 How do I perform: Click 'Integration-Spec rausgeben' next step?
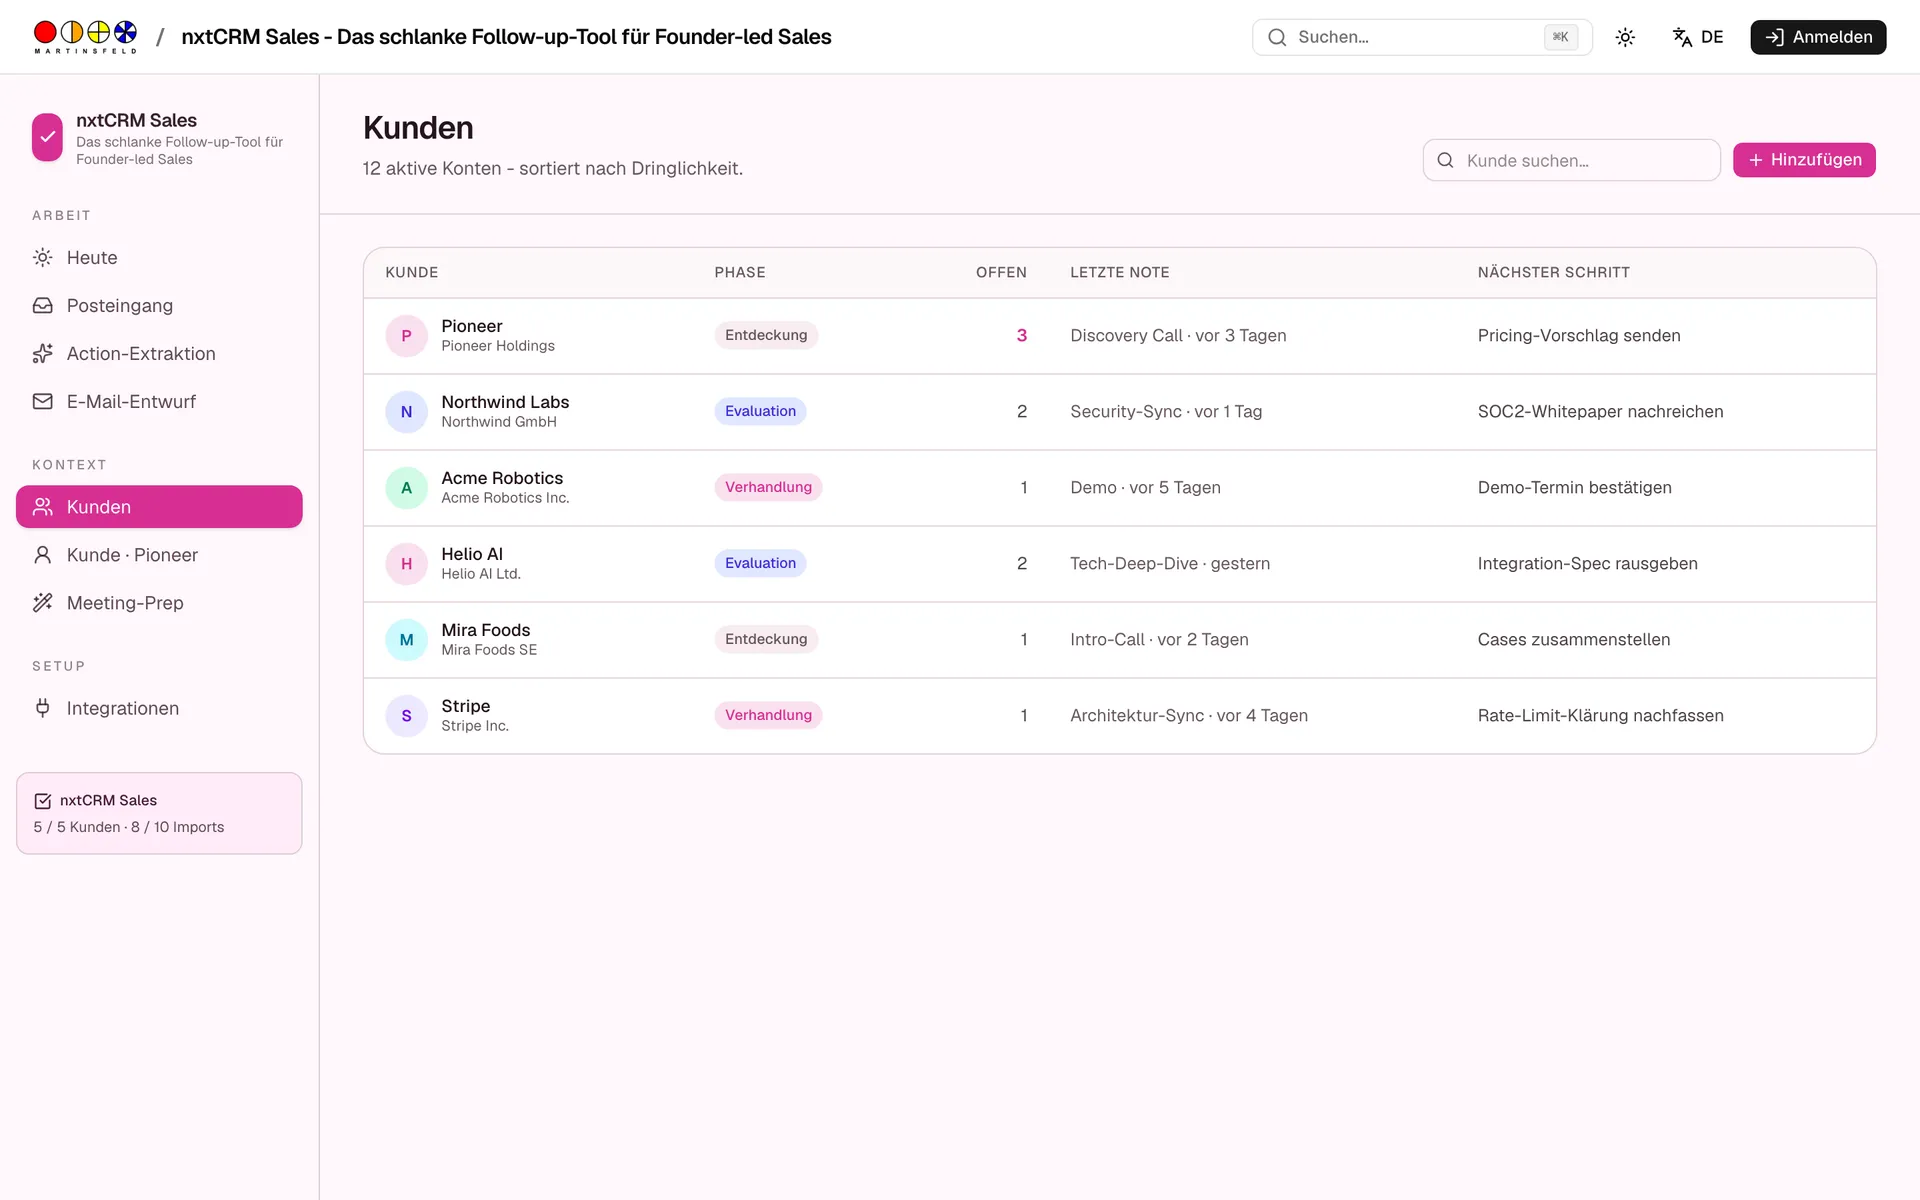click(1587, 564)
